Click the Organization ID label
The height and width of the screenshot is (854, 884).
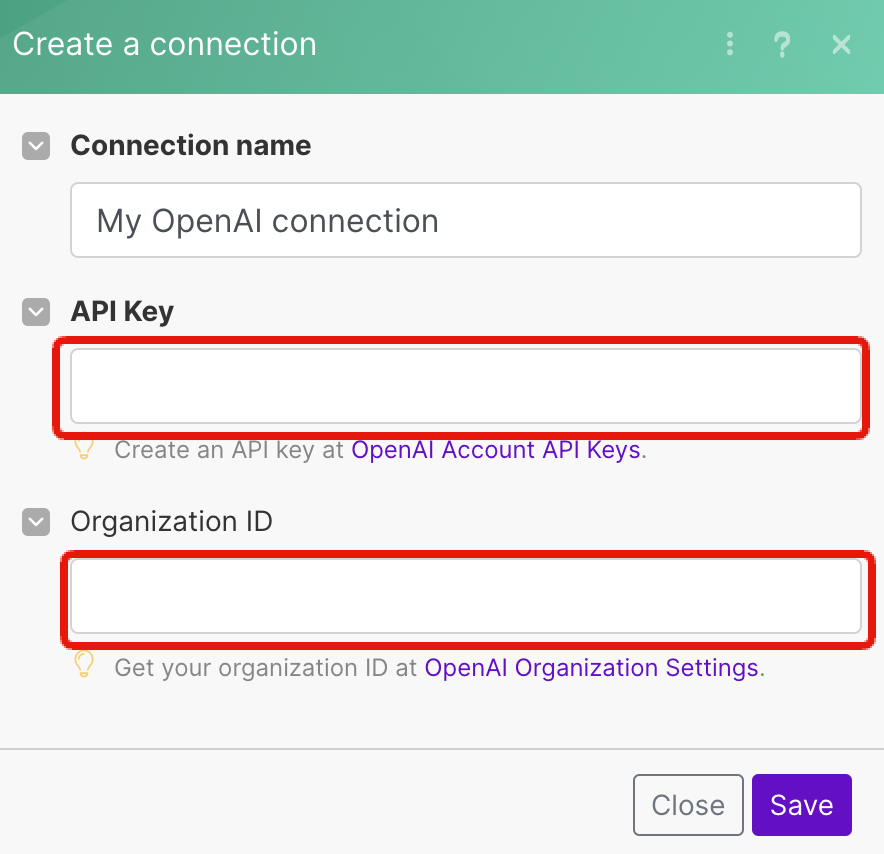[171, 521]
